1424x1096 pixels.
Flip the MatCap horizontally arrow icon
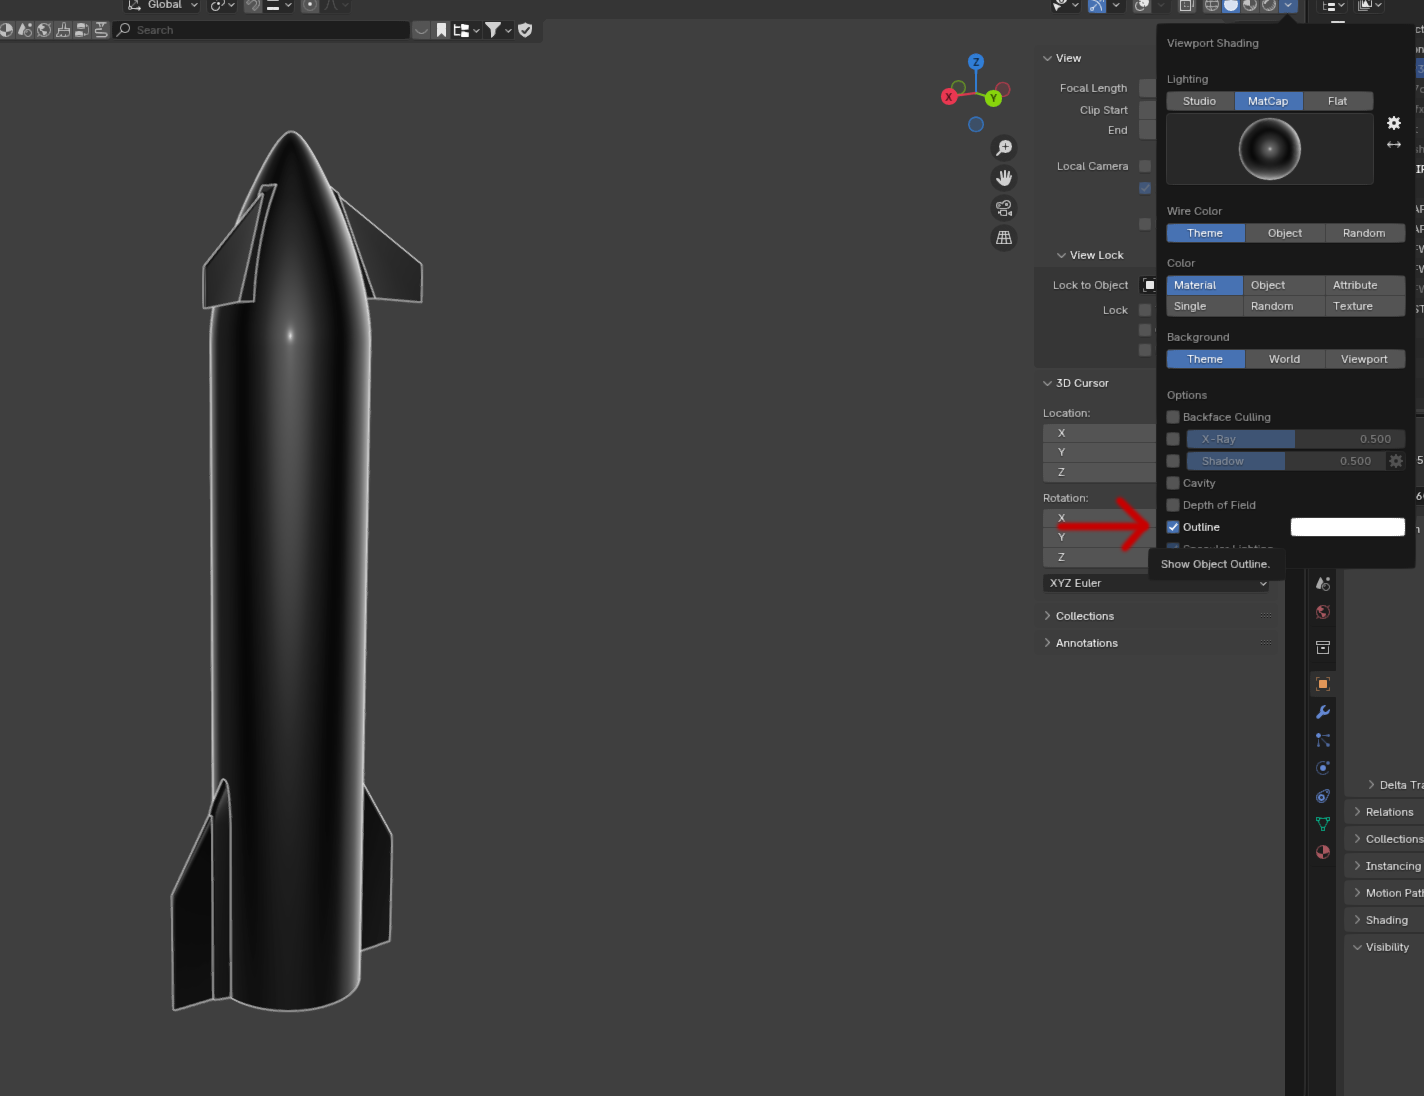click(x=1394, y=145)
